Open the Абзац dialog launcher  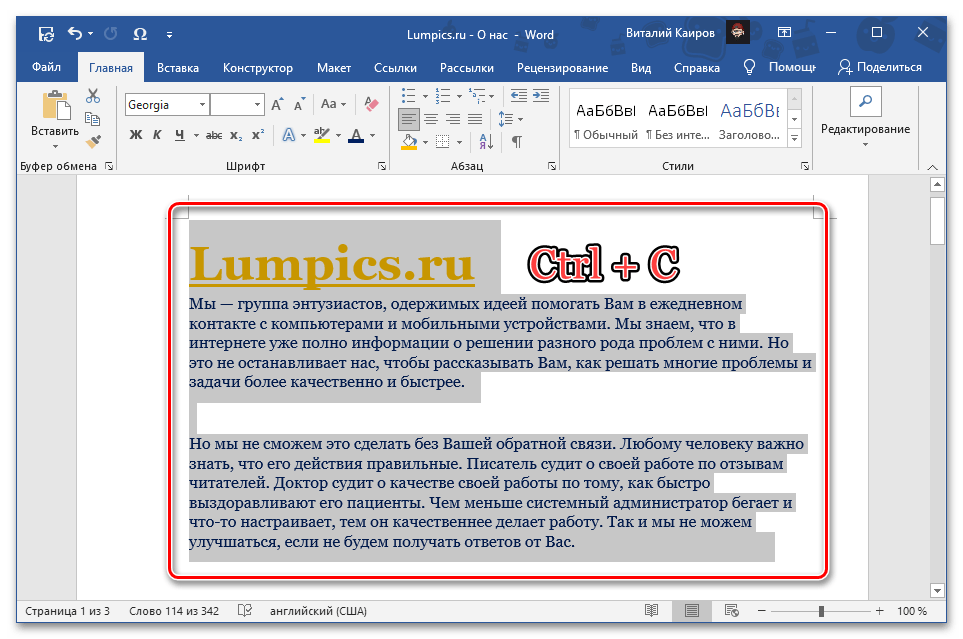pyautogui.click(x=552, y=166)
